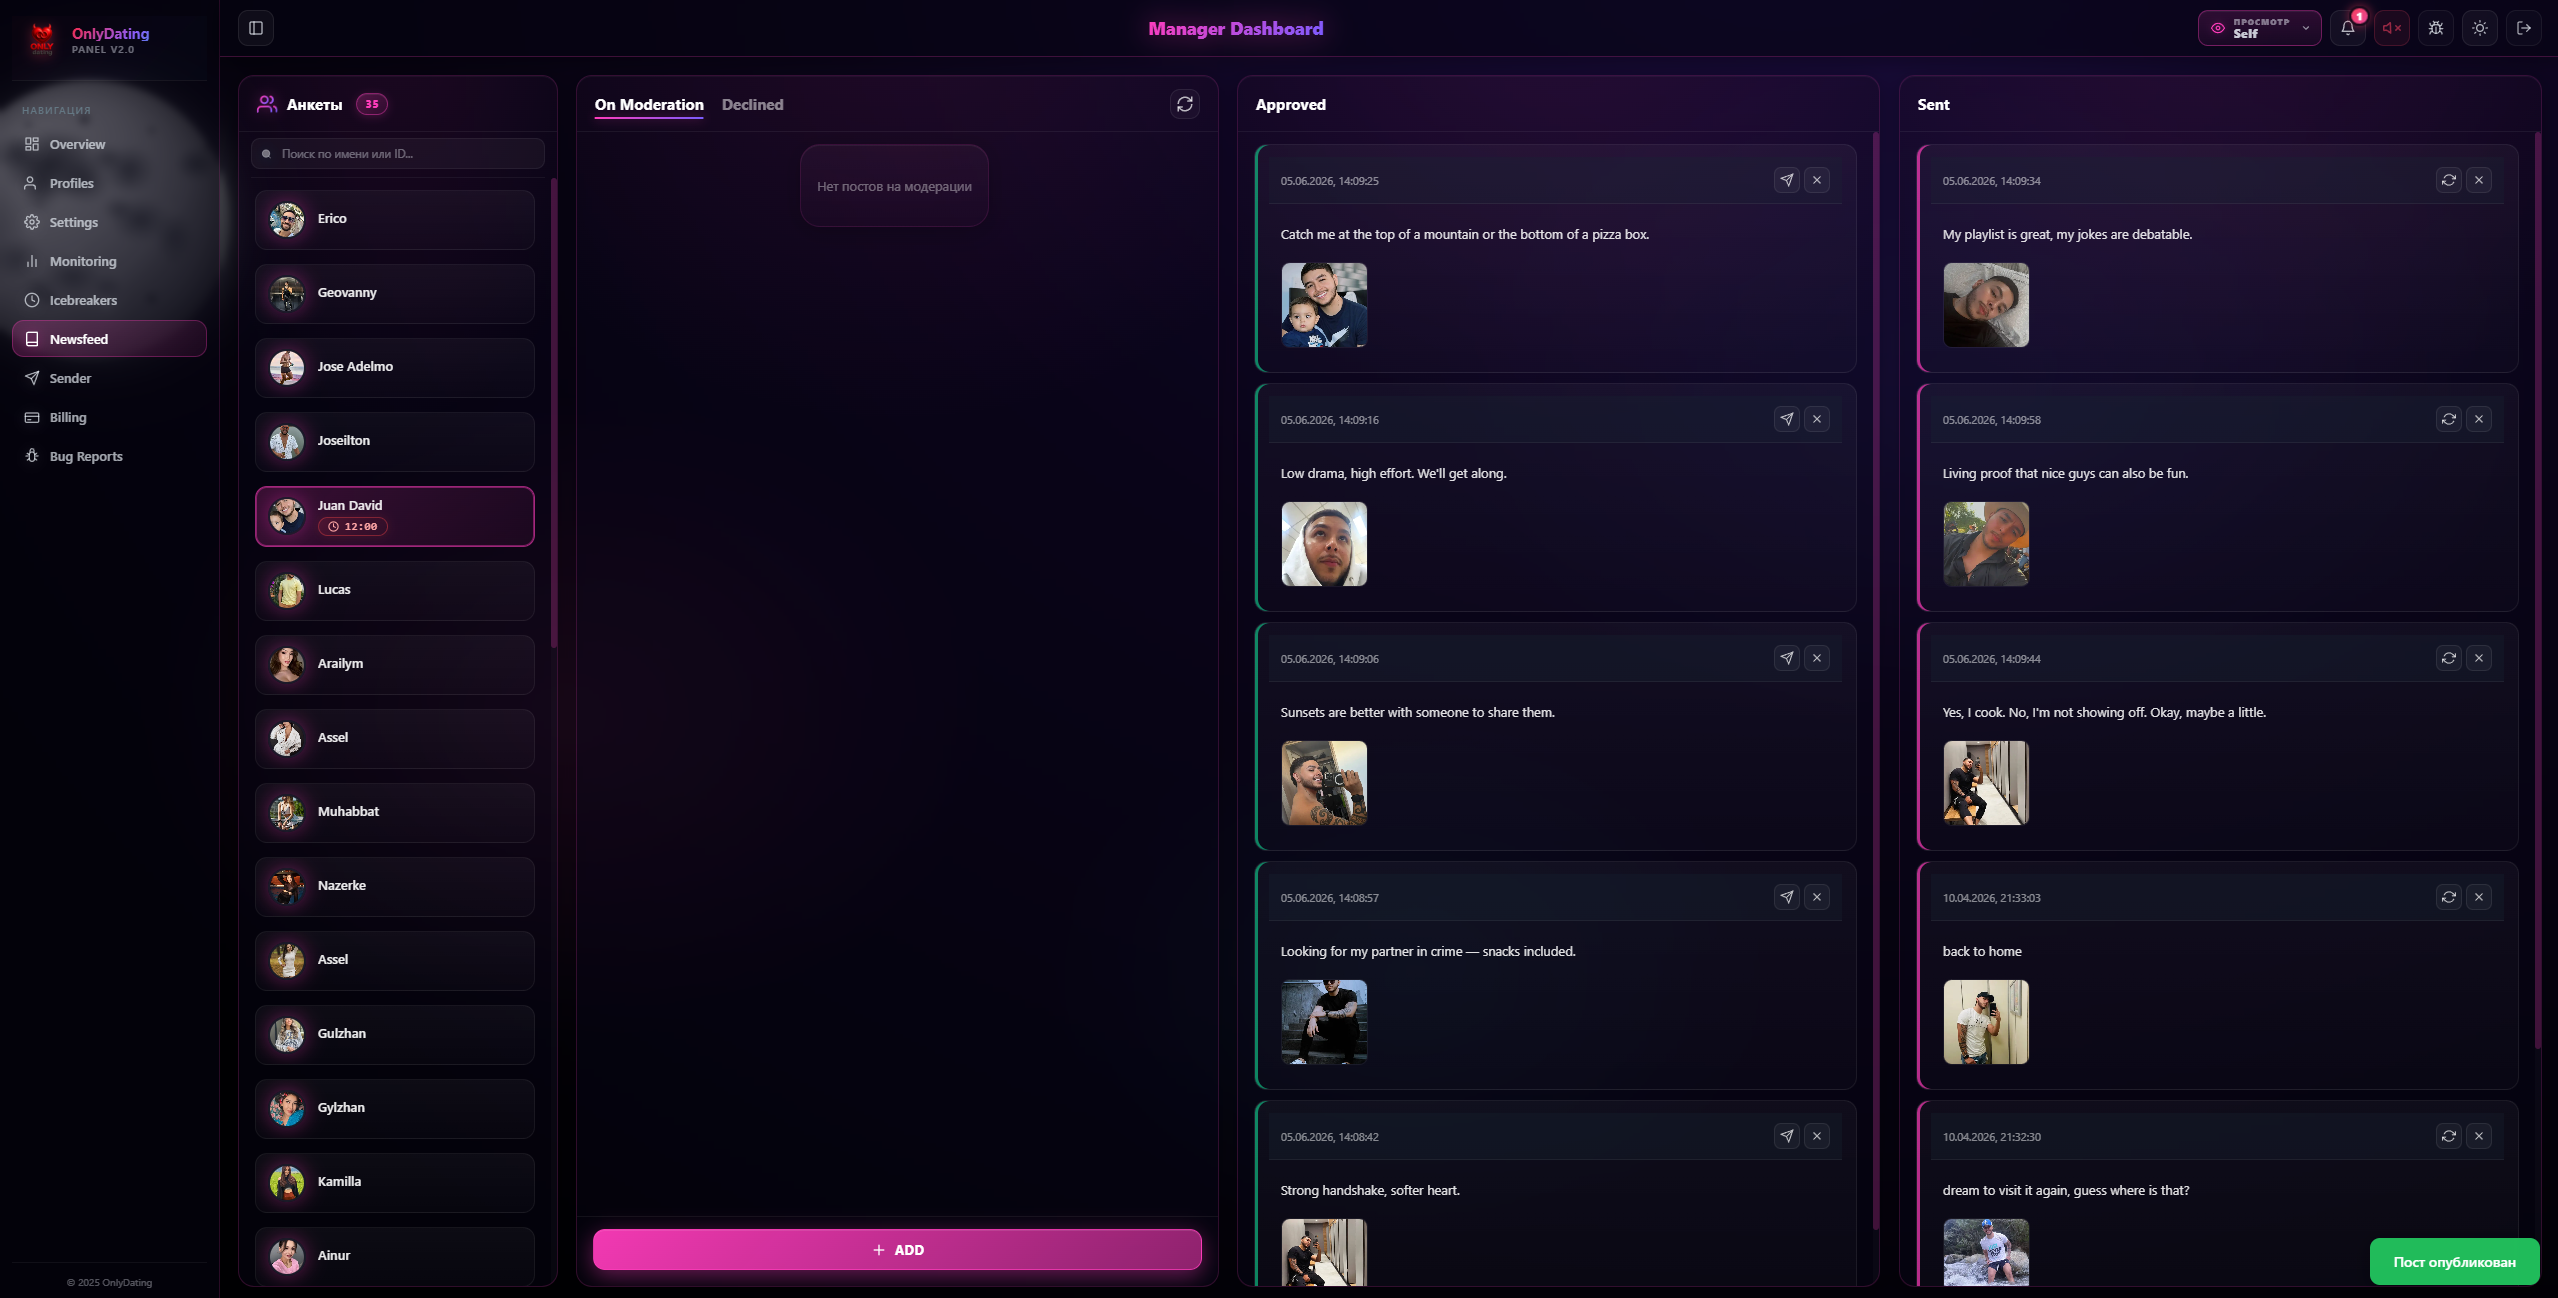The width and height of the screenshot is (2558, 1298).
Task: Delete the 'Low drama, high effort' post
Action: [x=1816, y=419]
